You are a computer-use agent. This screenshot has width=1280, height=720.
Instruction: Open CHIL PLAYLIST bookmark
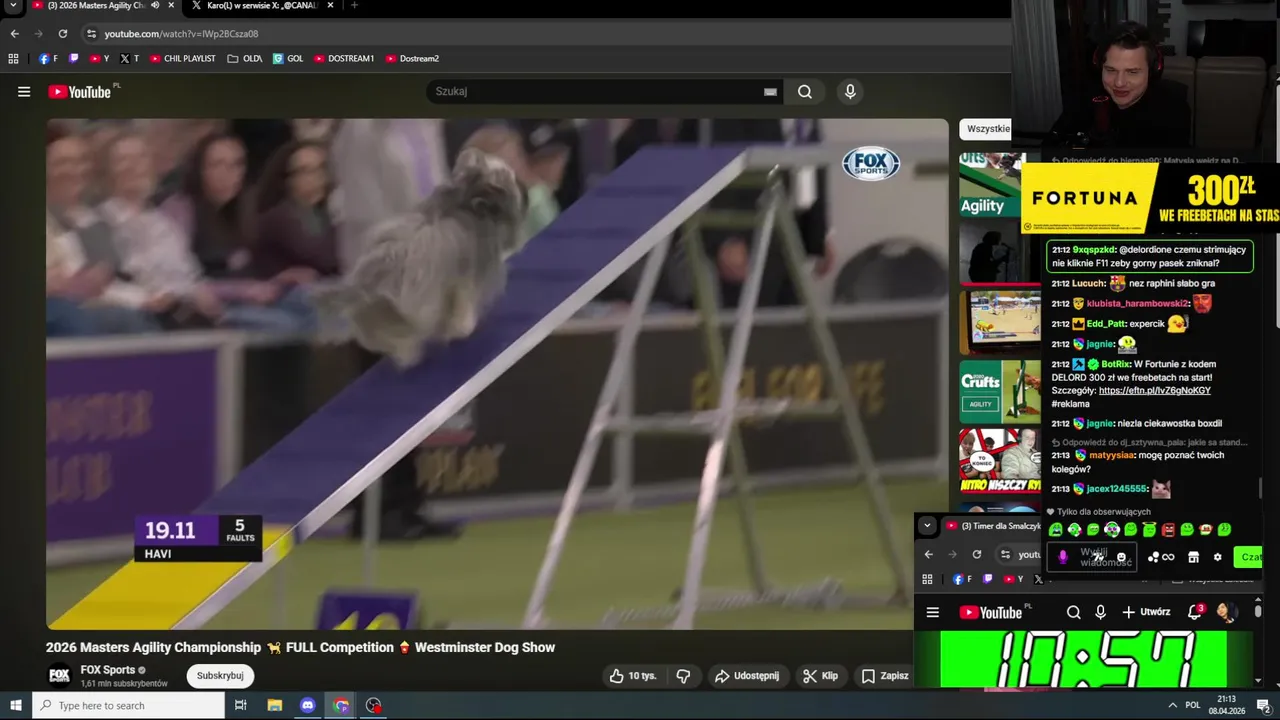point(183,58)
